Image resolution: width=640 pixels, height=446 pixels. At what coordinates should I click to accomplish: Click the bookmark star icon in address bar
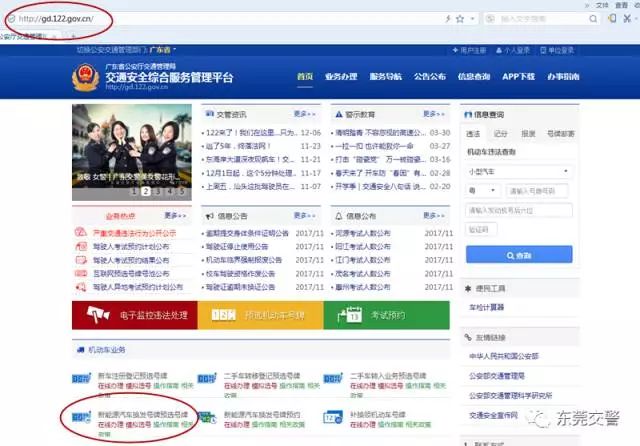(x=460, y=19)
